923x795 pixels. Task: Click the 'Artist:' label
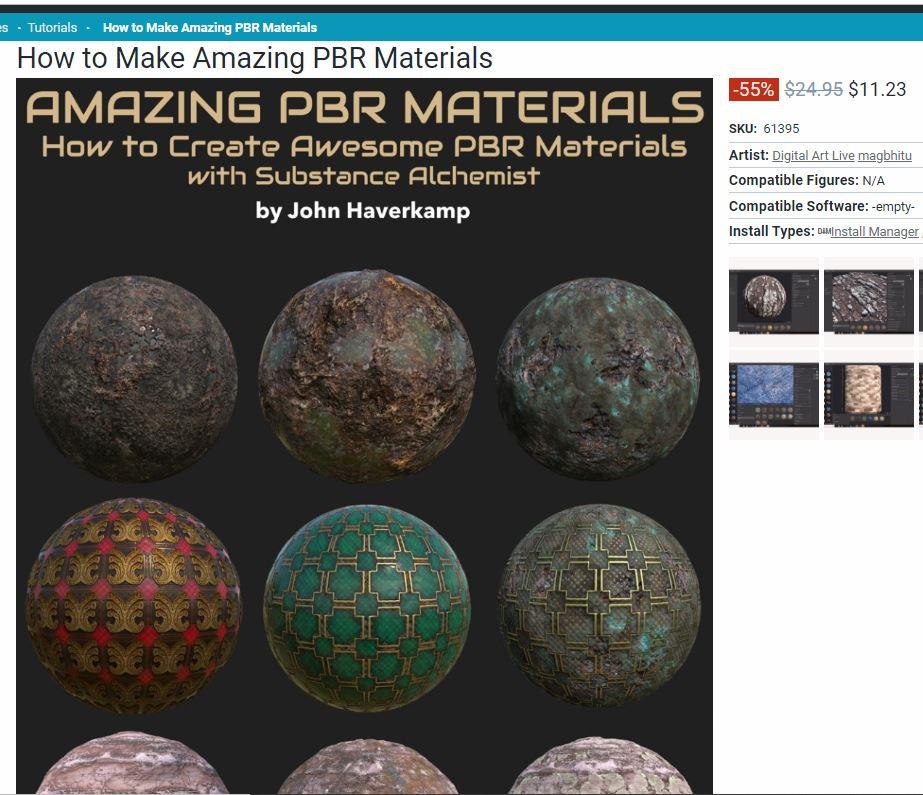click(749, 155)
